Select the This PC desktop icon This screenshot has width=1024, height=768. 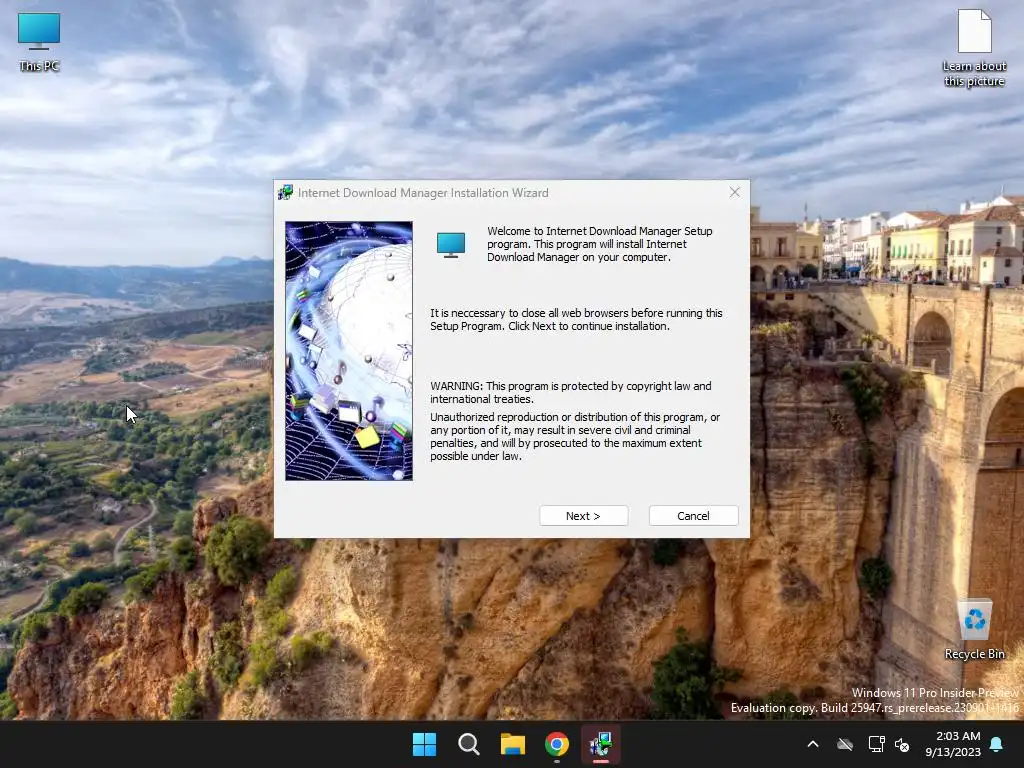click(x=39, y=41)
